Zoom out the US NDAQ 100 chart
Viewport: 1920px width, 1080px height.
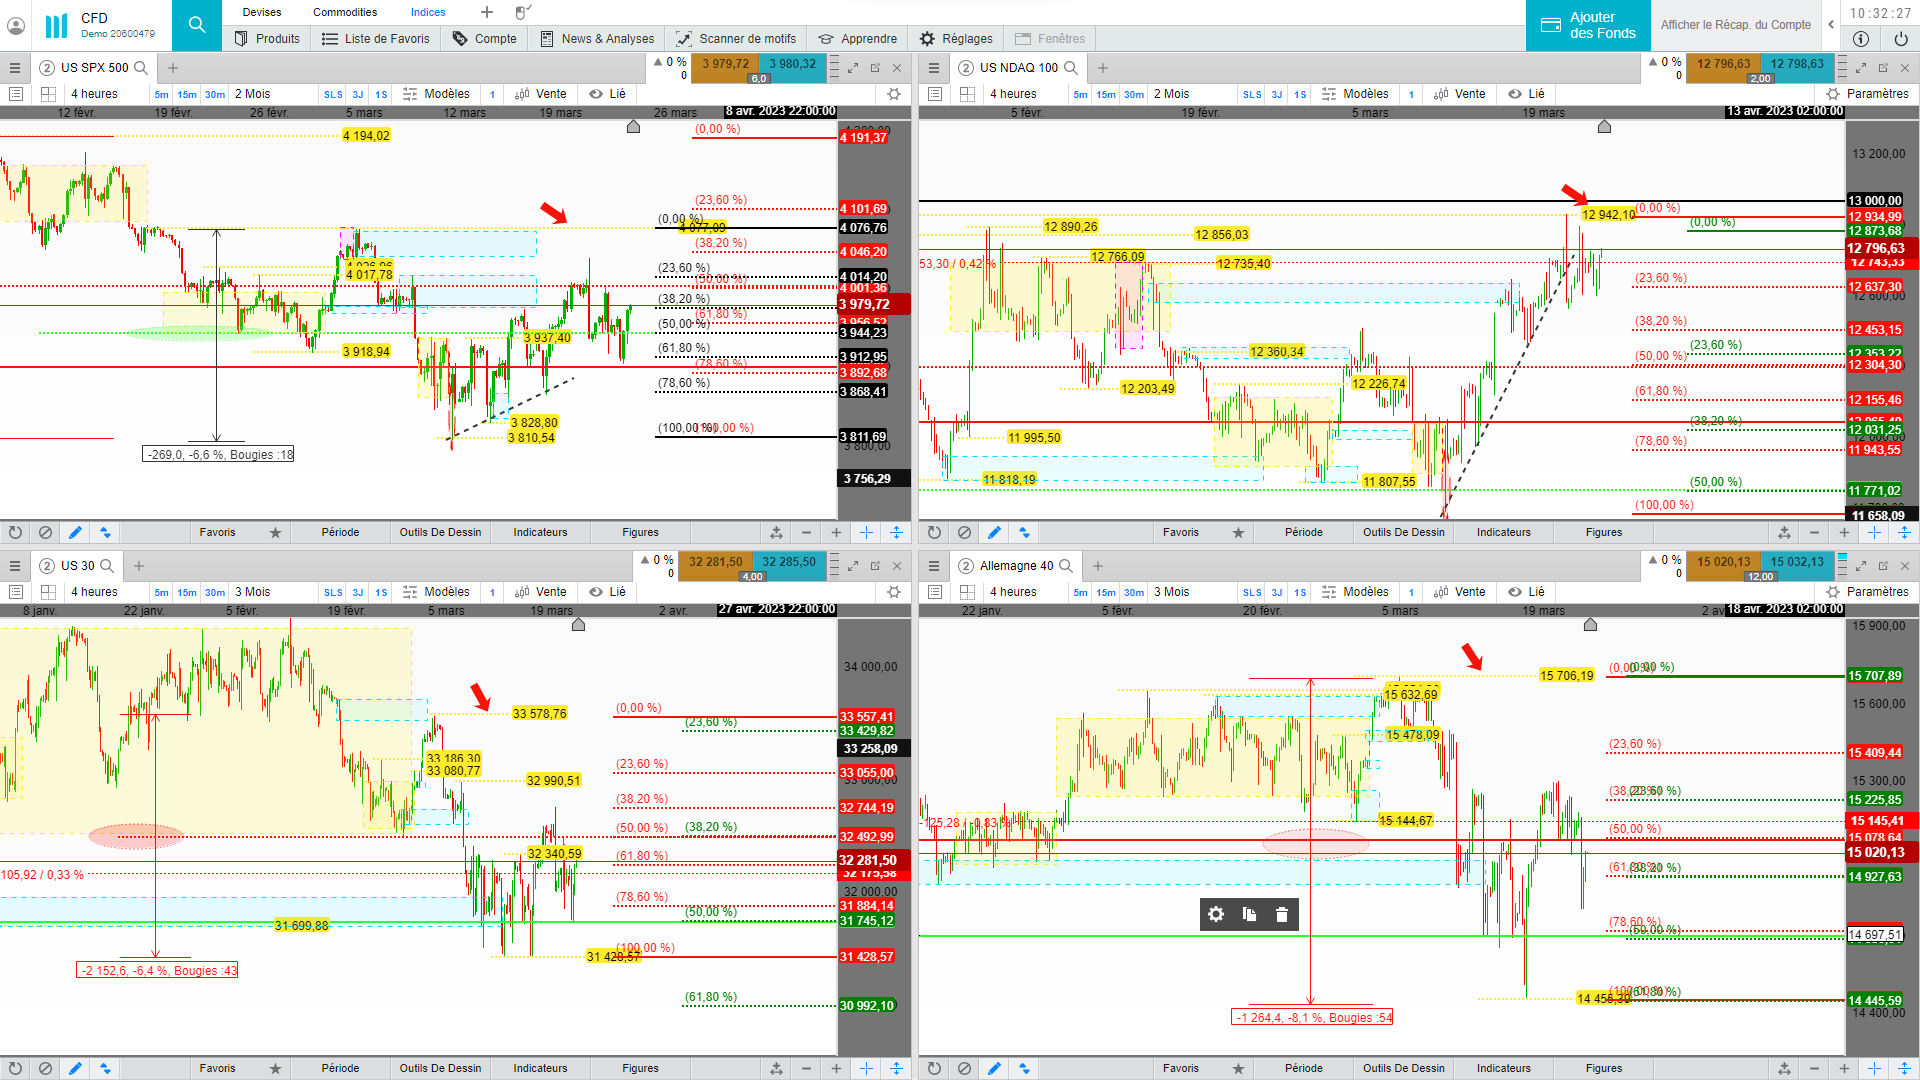(x=1814, y=533)
